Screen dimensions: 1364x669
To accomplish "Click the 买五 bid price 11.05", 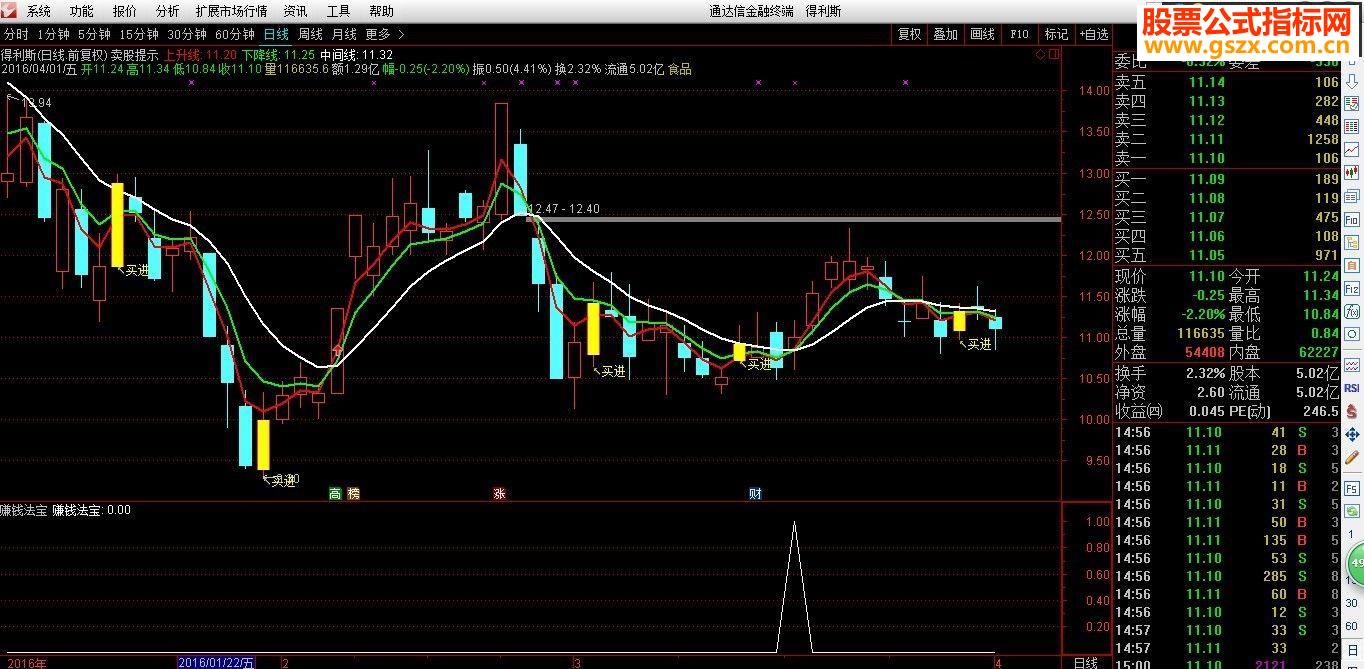I will [x=1206, y=255].
